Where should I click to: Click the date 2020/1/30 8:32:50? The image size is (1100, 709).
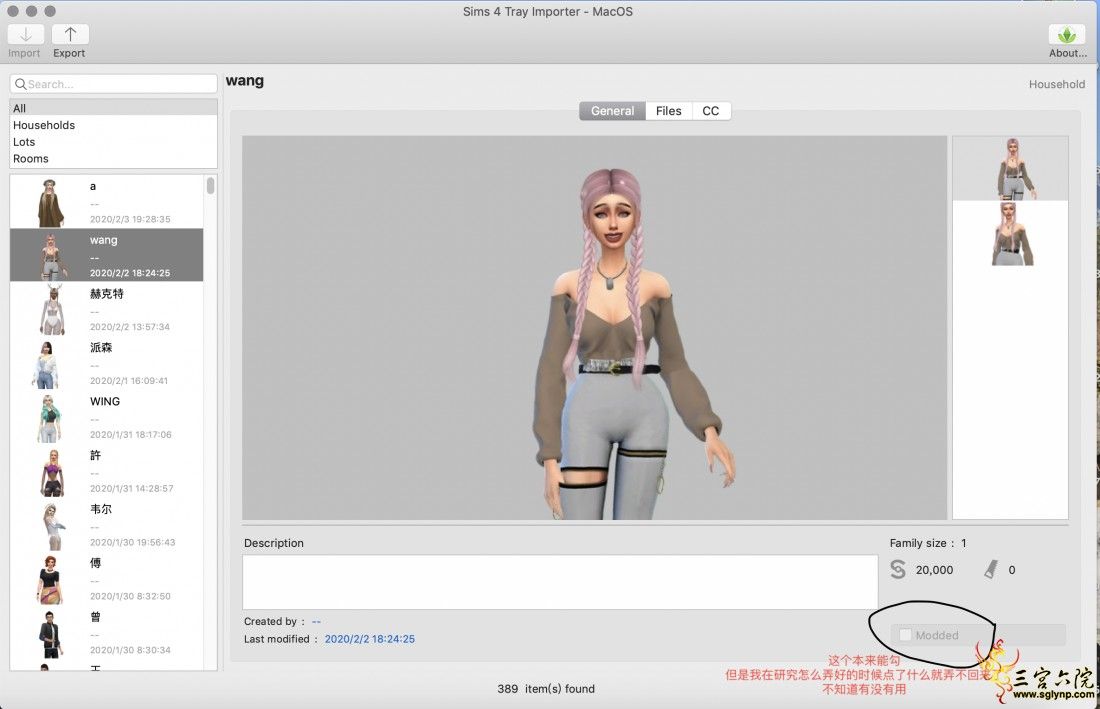[130, 596]
